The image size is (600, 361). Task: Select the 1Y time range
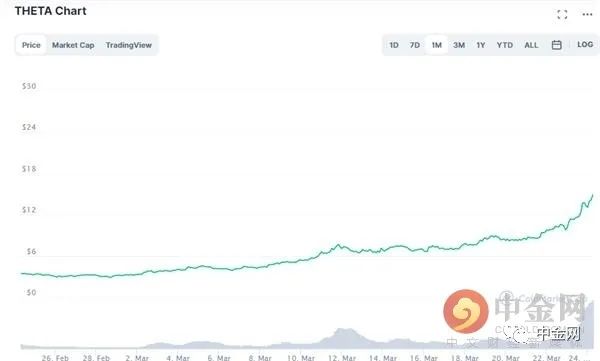point(481,45)
